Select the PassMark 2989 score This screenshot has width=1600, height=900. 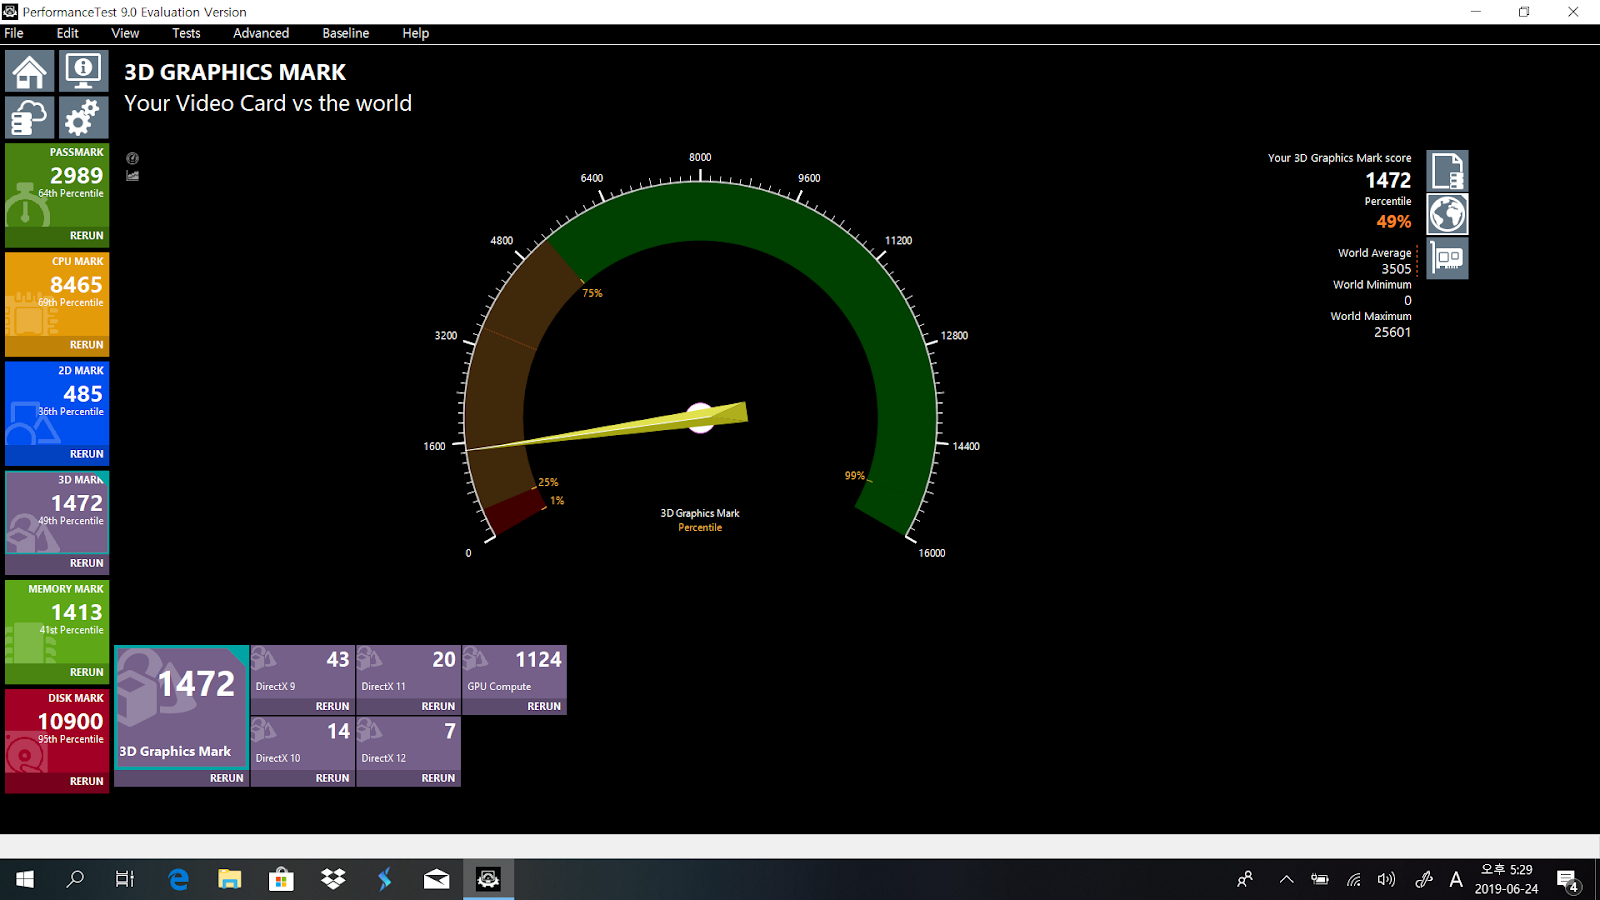77,175
